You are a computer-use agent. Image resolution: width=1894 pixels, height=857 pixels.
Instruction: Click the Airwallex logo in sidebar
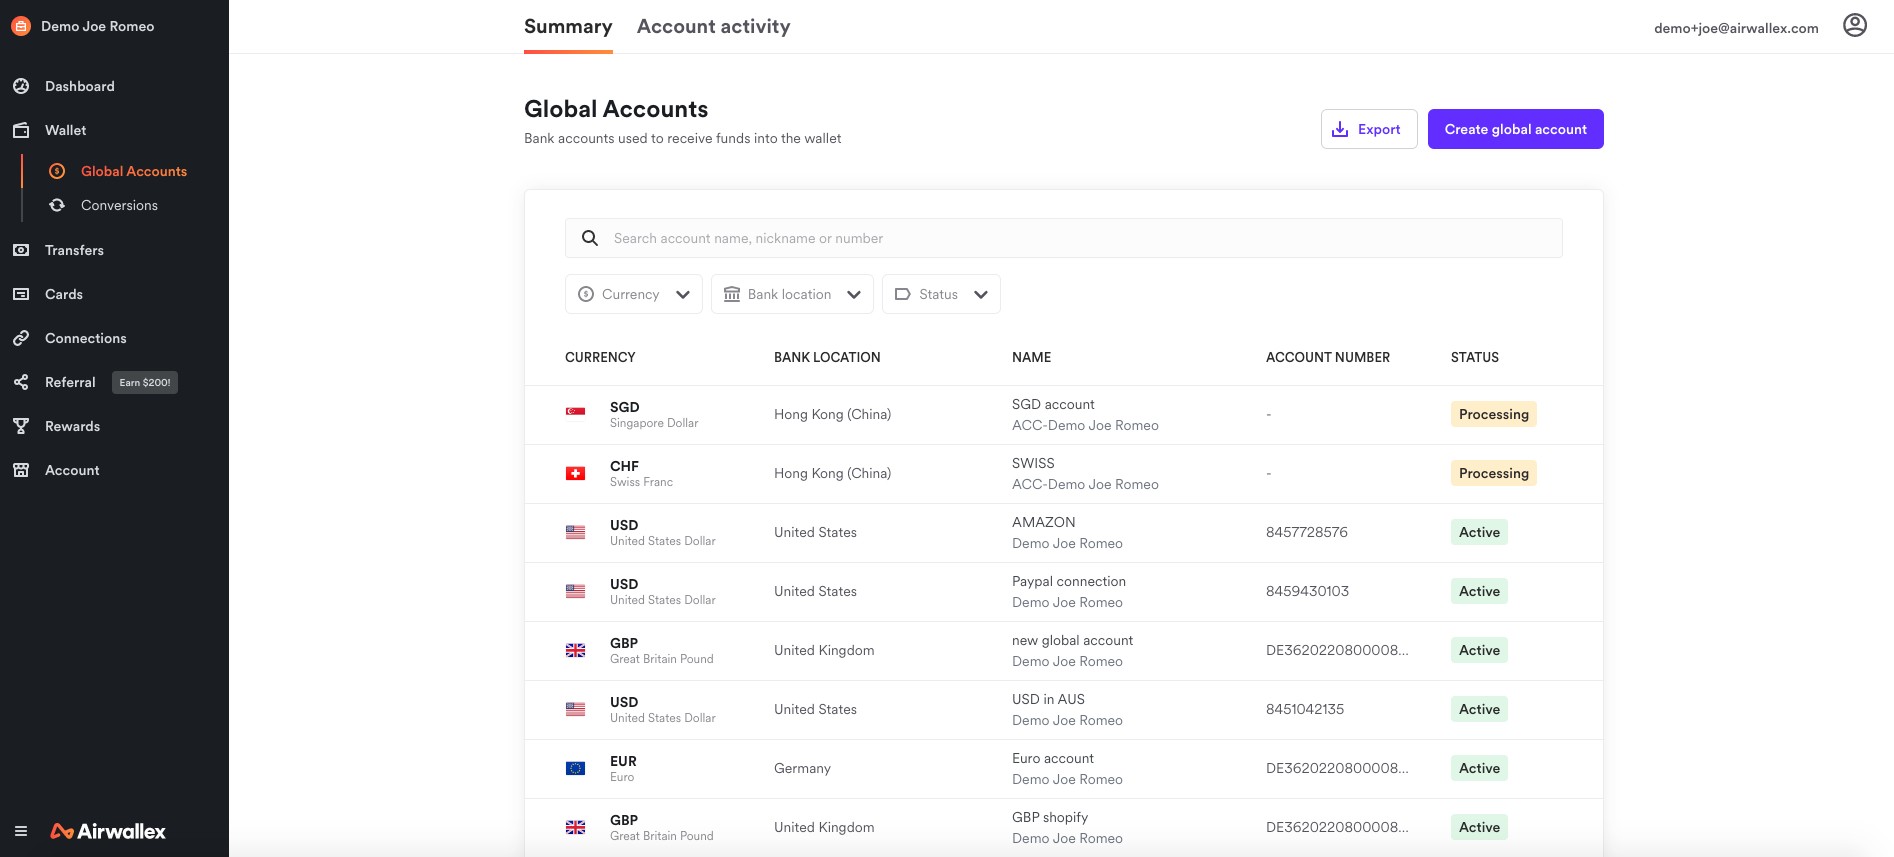[x=108, y=831]
